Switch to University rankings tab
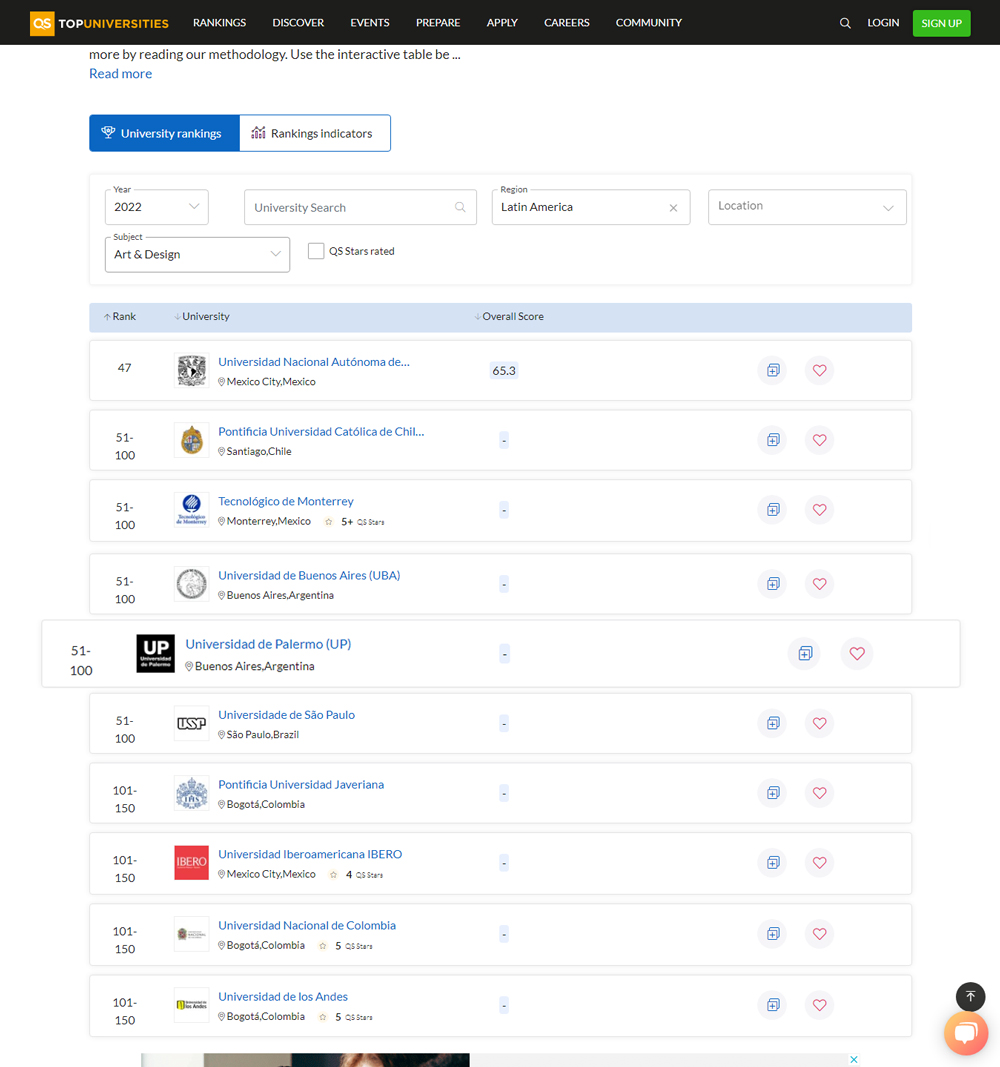The image size is (1000, 1067). 165,133
